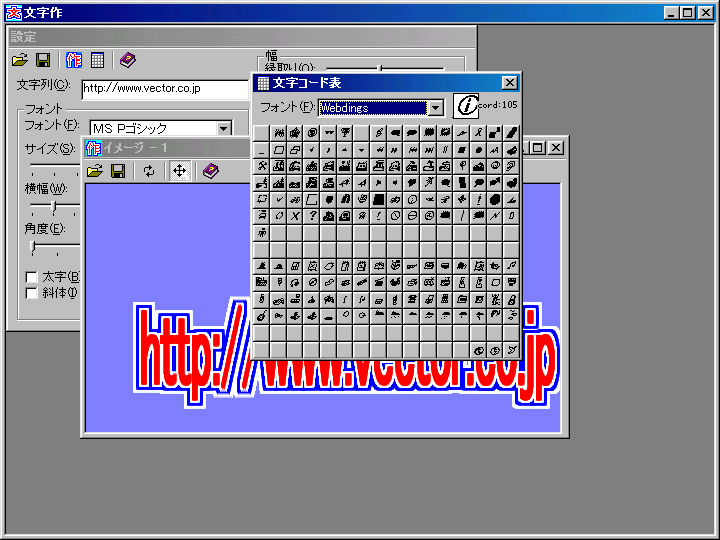720x540 pixels.
Task: Save image via イメージ window floppy icon
Action: pos(118,171)
